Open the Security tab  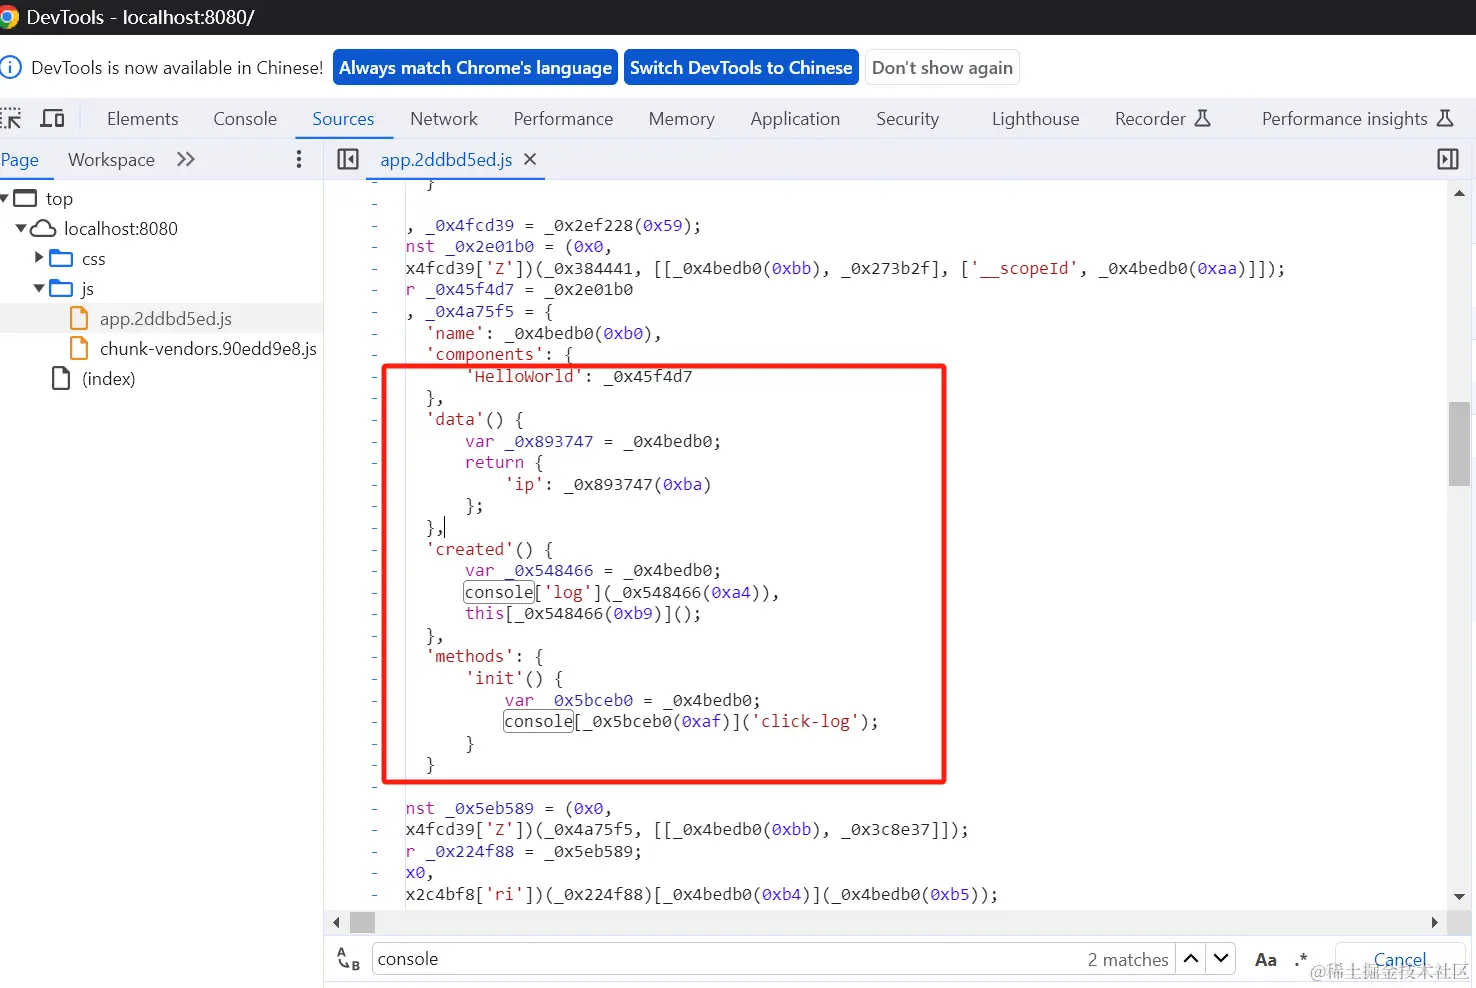click(908, 119)
